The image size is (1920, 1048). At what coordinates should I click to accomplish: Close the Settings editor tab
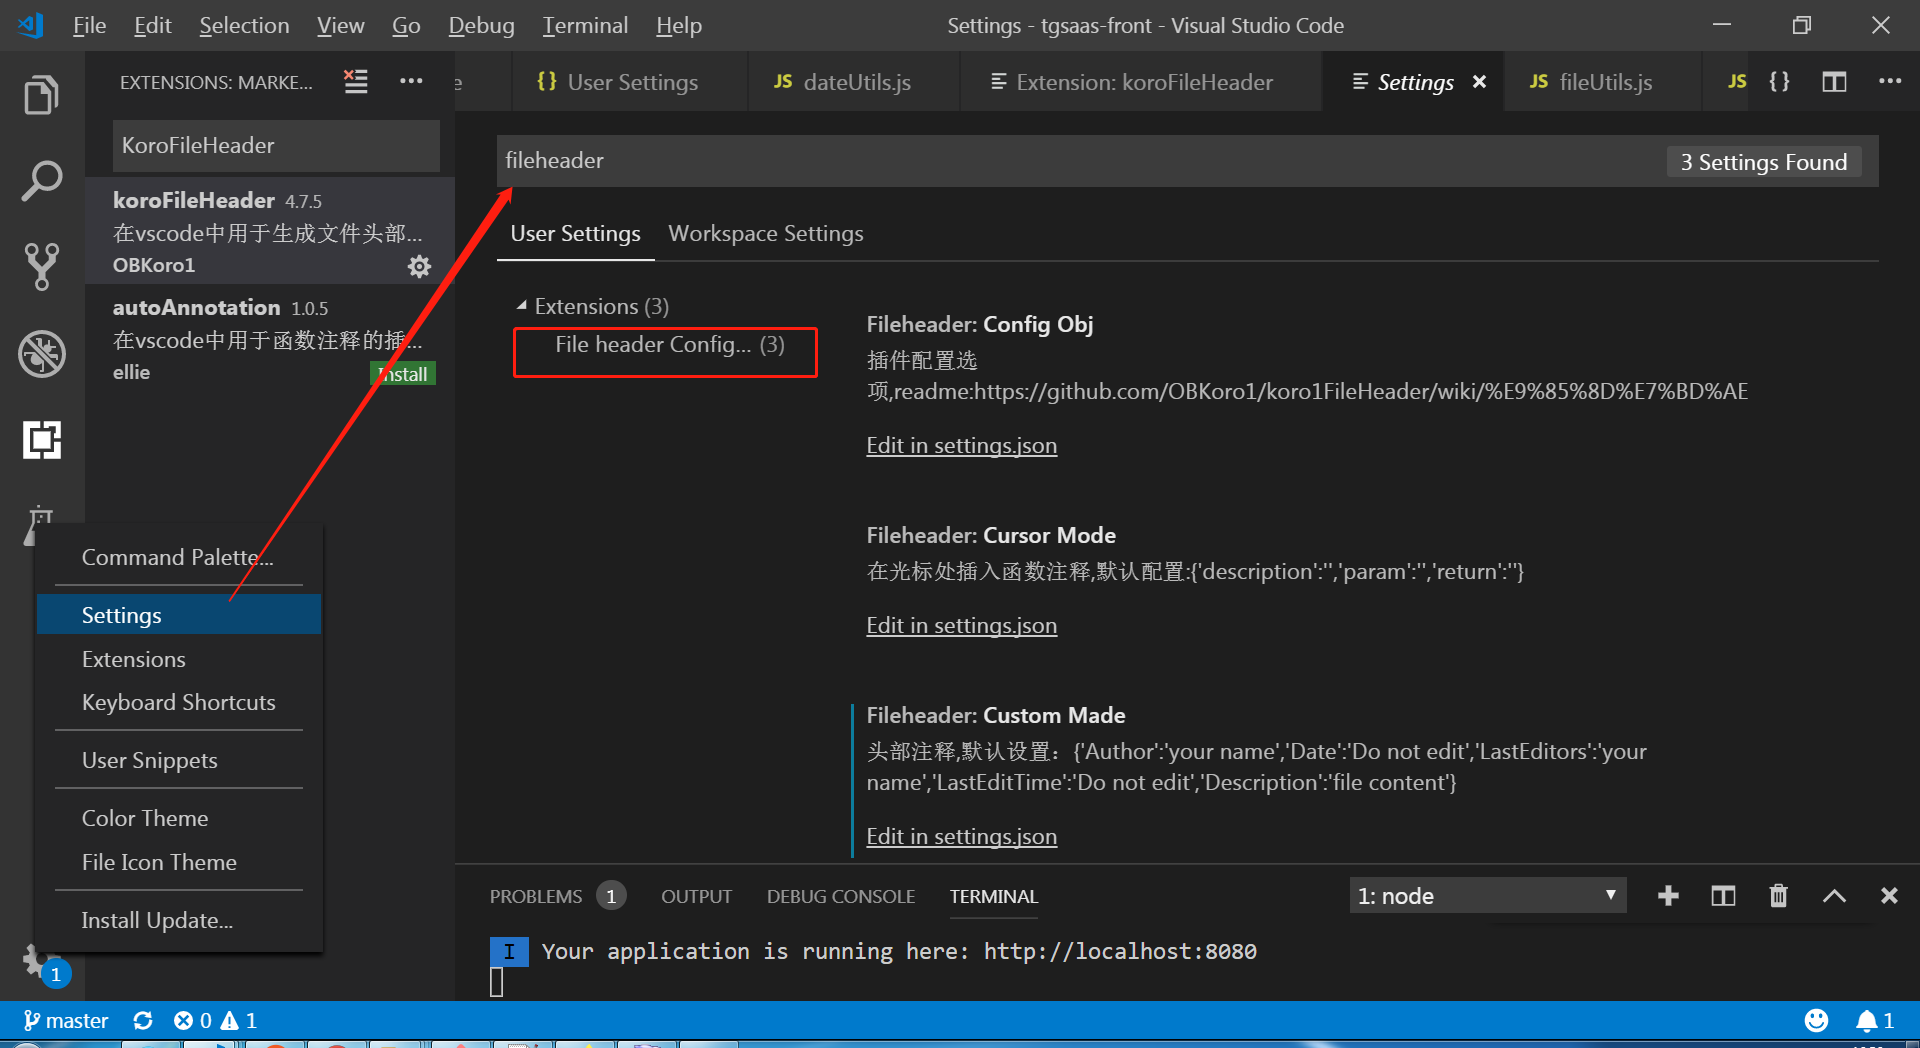[x=1479, y=82]
